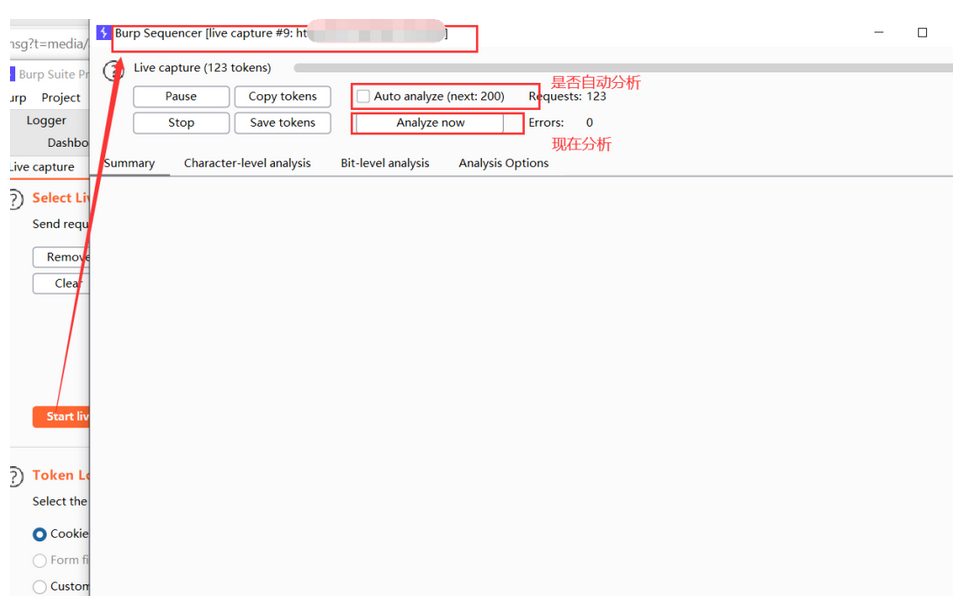Viewport: 953px width, 596px height.
Task: Open the Project menu in Burp Suite
Action: coord(61,97)
